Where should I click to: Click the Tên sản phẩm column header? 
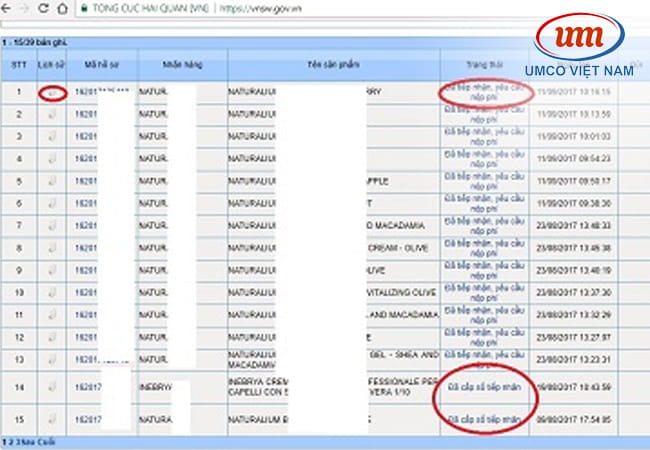[x=334, y=65]
